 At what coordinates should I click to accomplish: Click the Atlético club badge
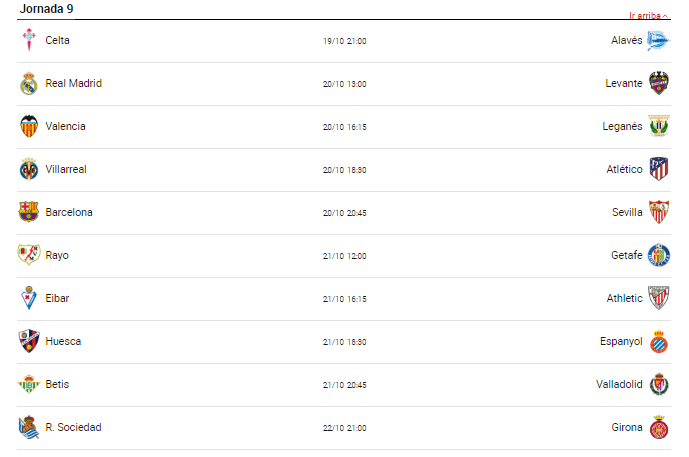coord(658,169)
